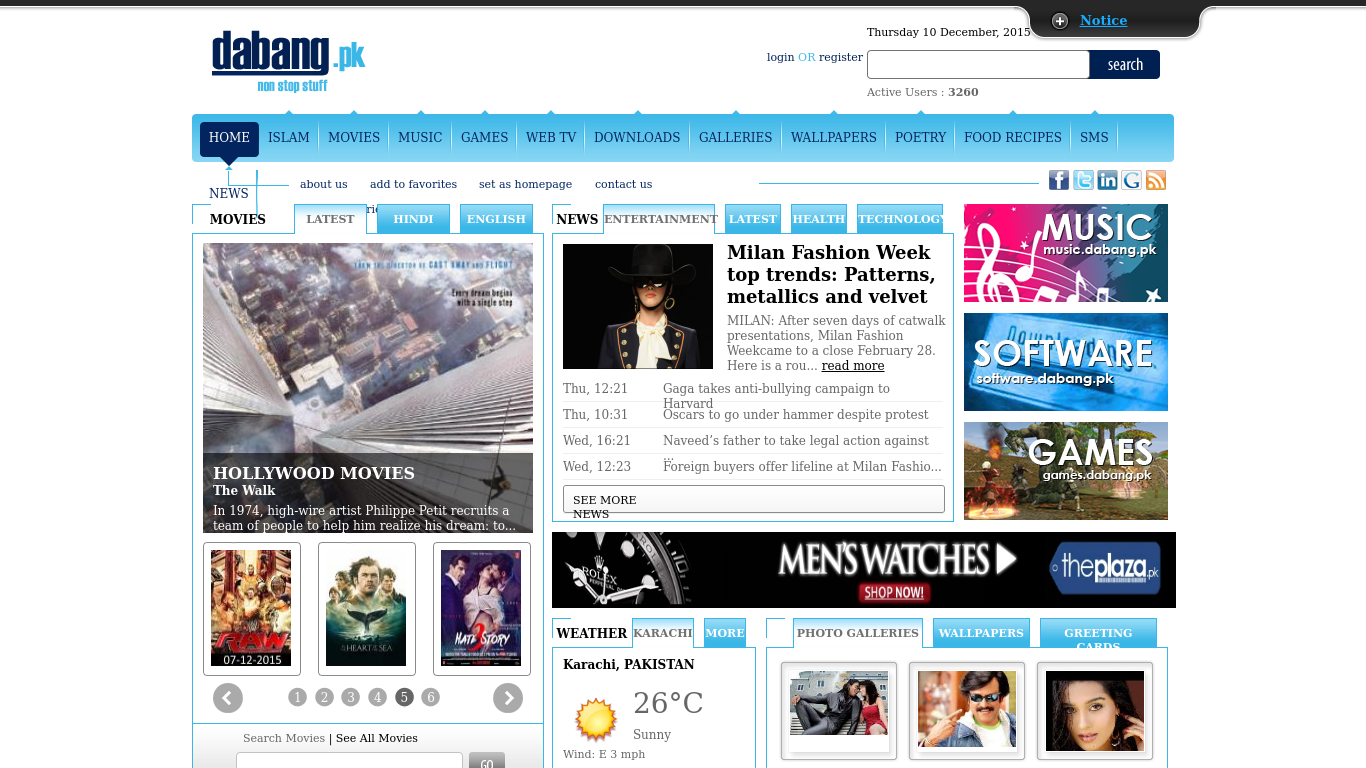Viewport: 1366px width, 768px height.
Task: Switch to the TECHNOLOGY news tab
Action: tap(900, 219)
